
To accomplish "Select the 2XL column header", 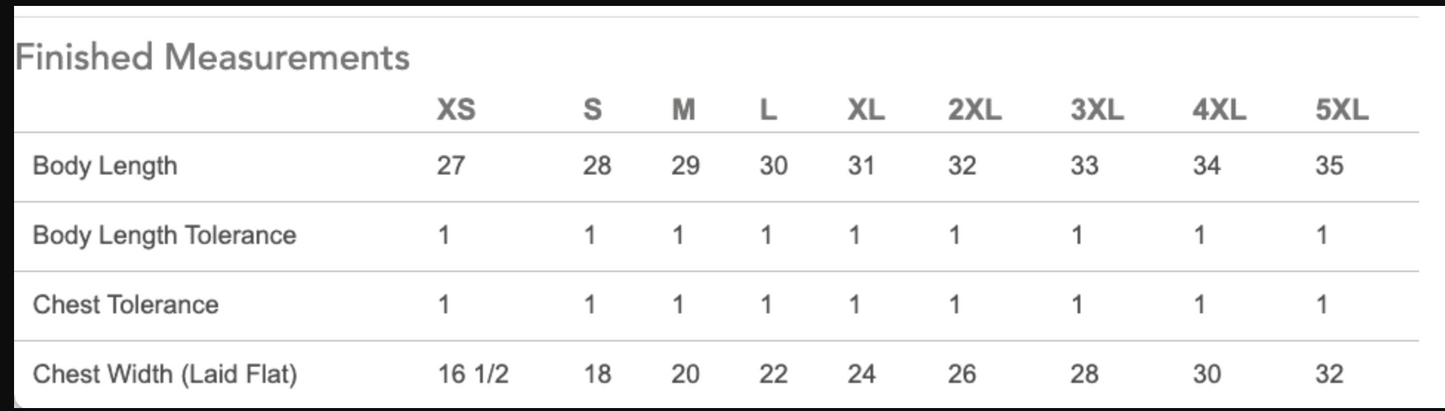I will 974,110.
